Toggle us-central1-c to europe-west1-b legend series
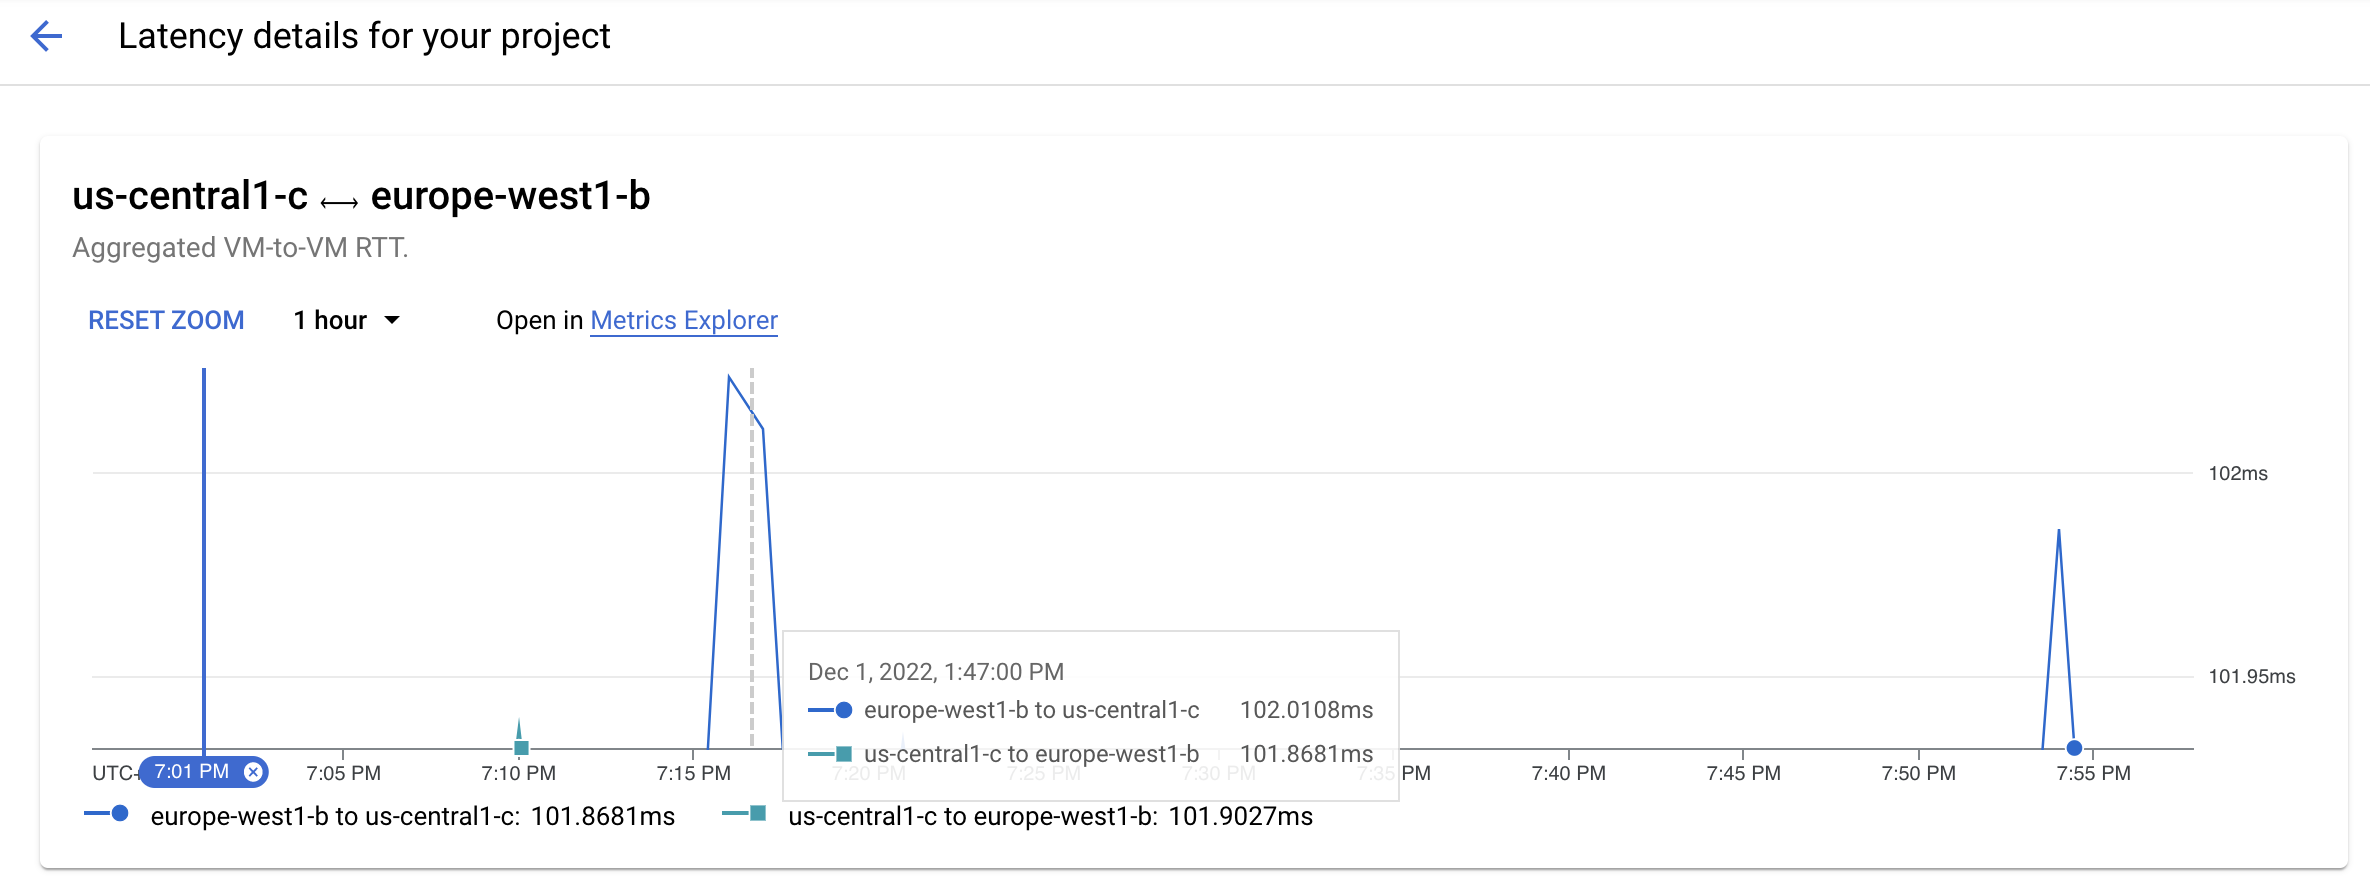The height and width of the screenshot is (896, 2370). (1049, 816)
